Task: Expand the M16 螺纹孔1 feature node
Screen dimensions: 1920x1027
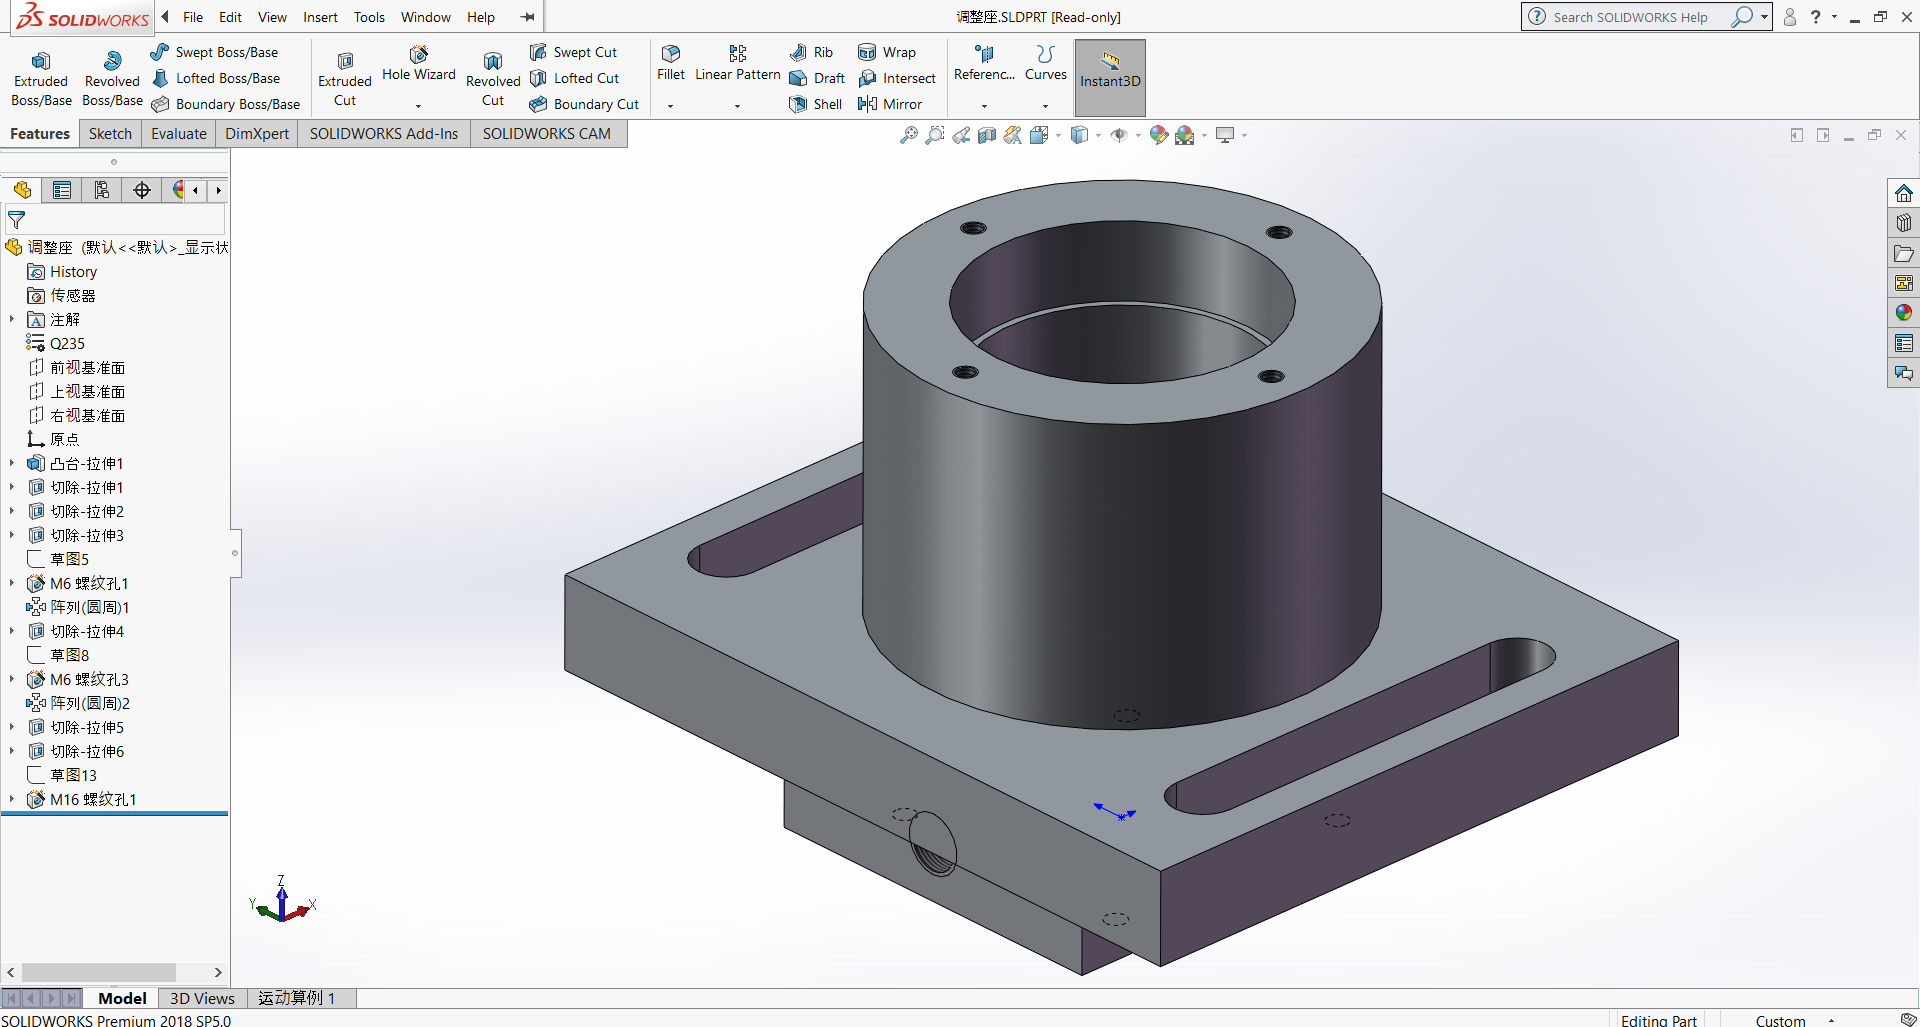Action: (12, 799)
